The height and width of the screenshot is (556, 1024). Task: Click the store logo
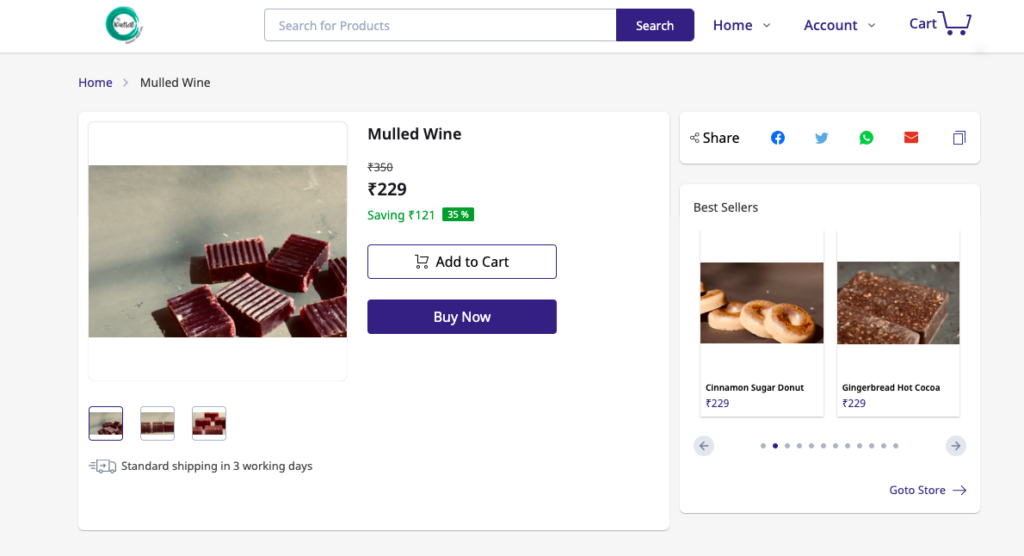click(125, 25)
